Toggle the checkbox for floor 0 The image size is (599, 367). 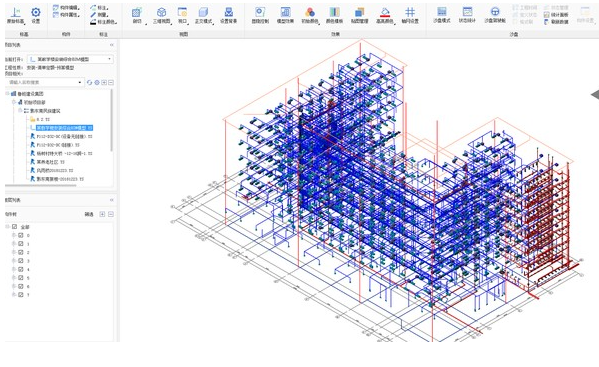tap(21, 235)
